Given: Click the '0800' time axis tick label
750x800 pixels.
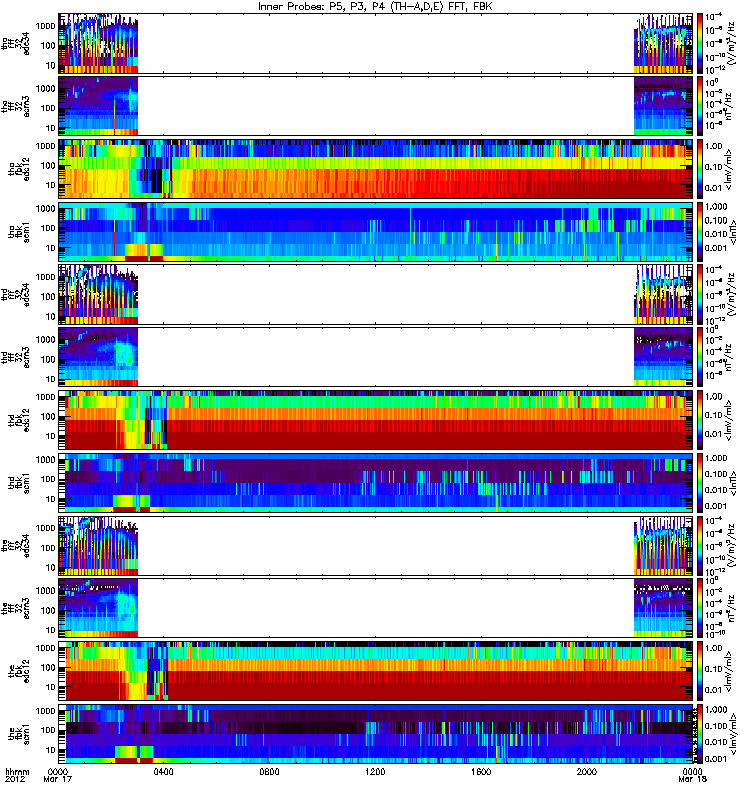Looking at the screenshot, I should click(269, 772).
